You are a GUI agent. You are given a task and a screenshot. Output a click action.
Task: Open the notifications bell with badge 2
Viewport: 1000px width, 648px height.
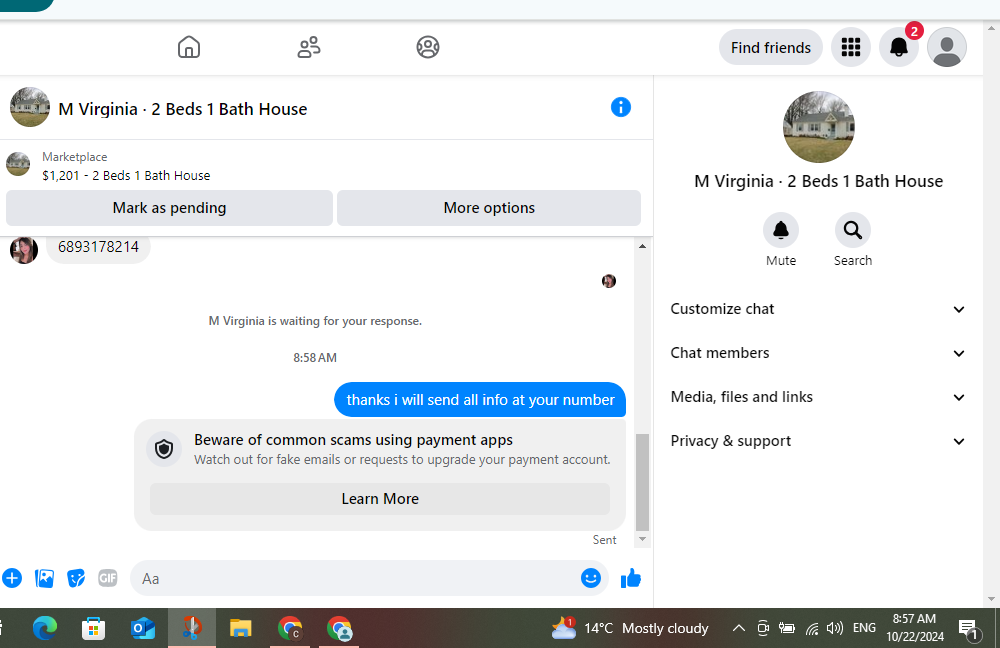pos(899,47)
